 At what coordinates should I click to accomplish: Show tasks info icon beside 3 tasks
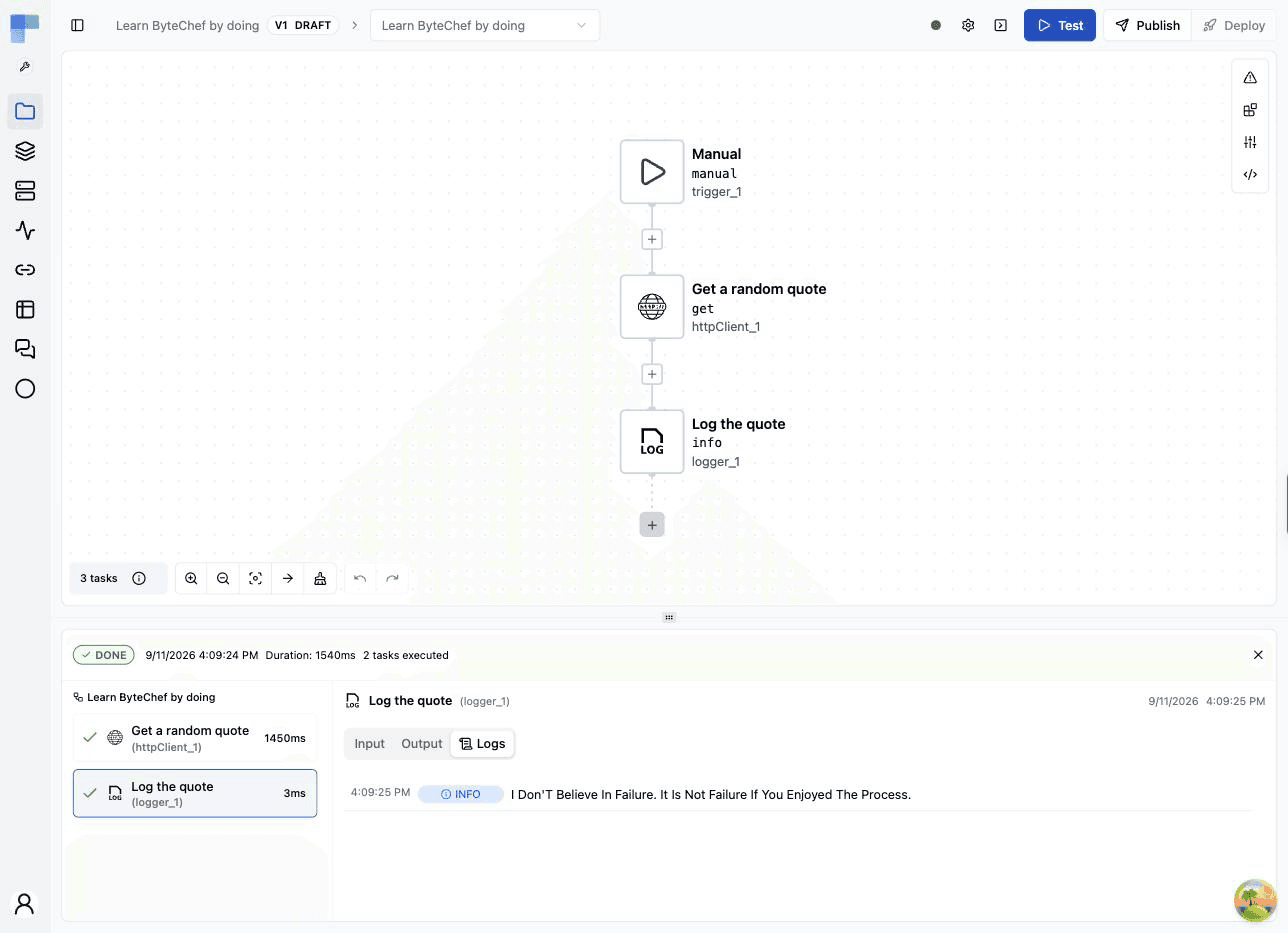139,578
